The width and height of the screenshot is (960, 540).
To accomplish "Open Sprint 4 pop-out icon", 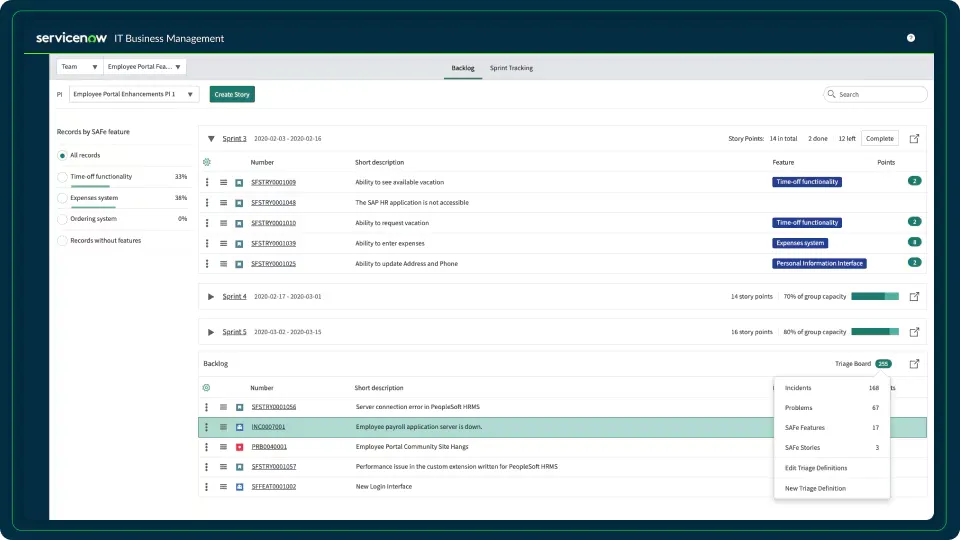I will point(914,297).
